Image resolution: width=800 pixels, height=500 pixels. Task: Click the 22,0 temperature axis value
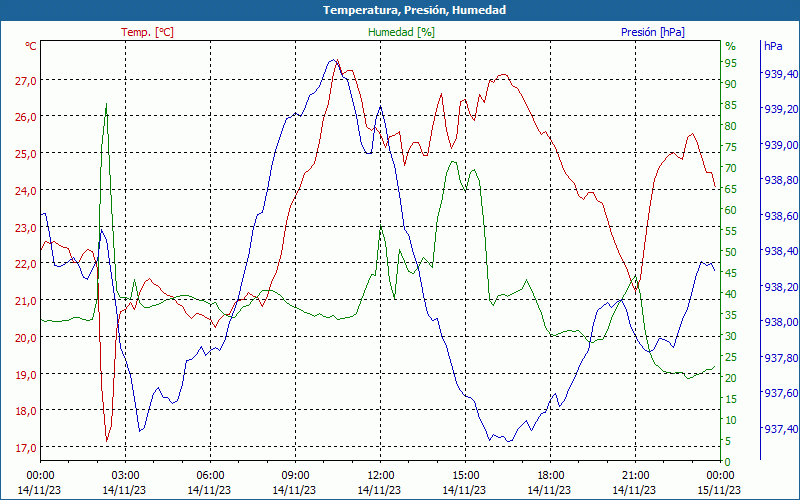pos(26,264)
